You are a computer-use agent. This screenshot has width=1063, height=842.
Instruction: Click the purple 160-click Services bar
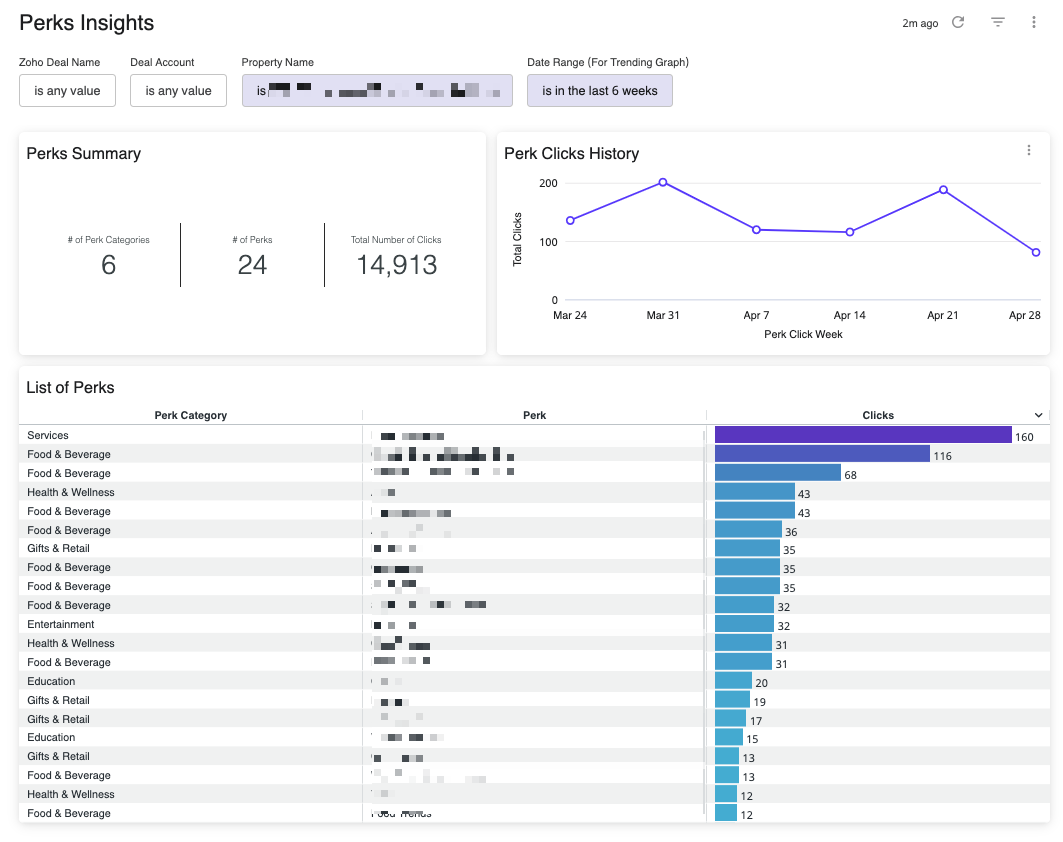862,435
